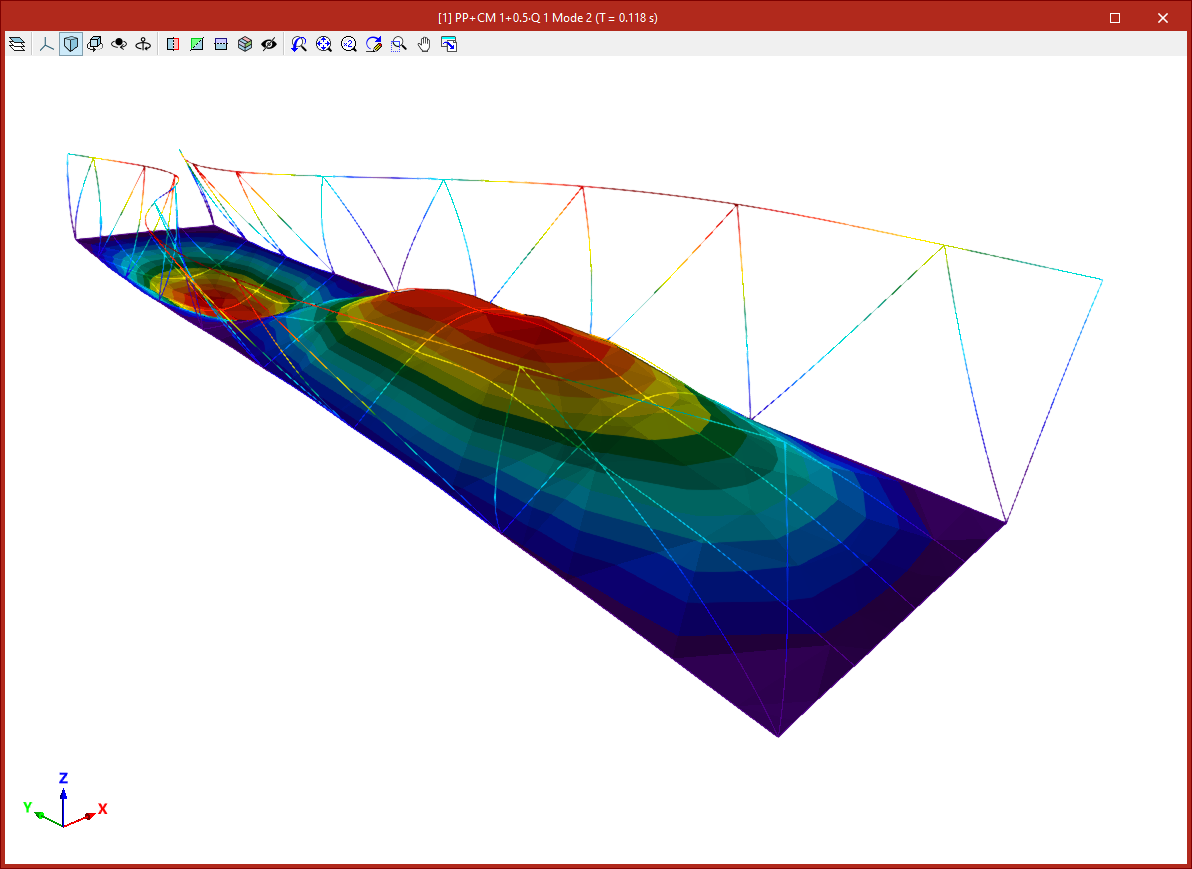Click the green square diagonal icon
This screenshot has height=869, width=1192.
(x=197, y=44)
